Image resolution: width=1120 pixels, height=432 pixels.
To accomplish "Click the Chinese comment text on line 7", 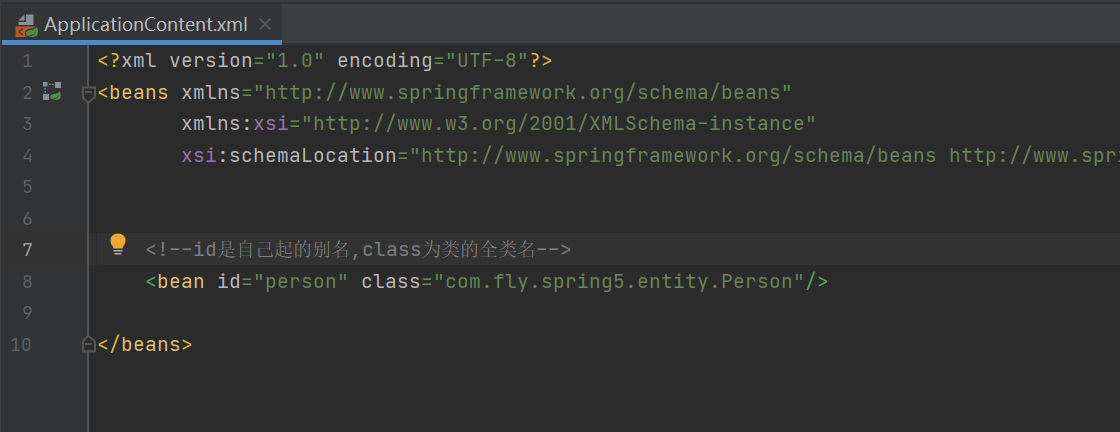I will pyautogui.click(x=359, y=249).
